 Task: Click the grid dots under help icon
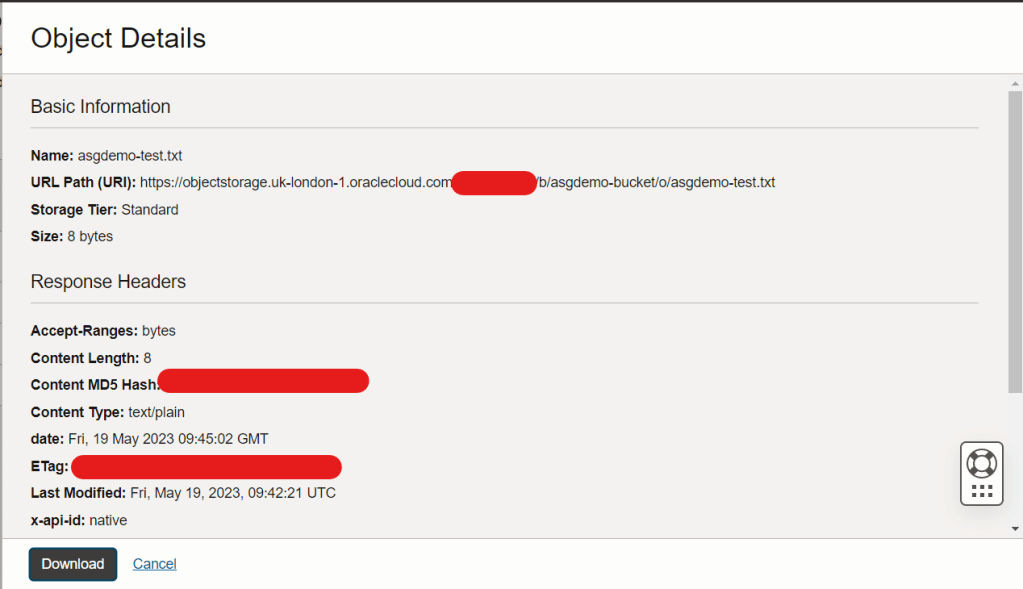point(982,491)
